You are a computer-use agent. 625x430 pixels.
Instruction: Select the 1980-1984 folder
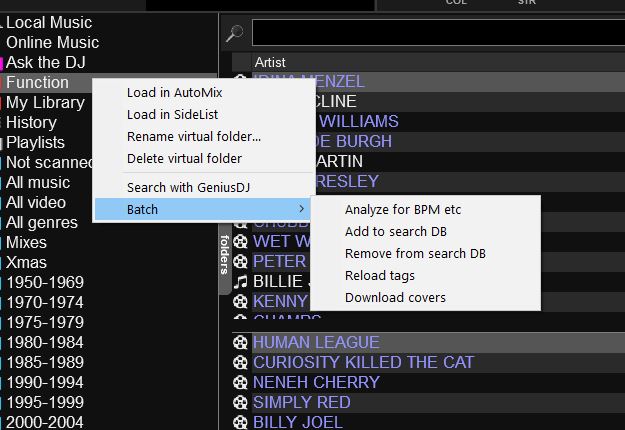[45, 342]
